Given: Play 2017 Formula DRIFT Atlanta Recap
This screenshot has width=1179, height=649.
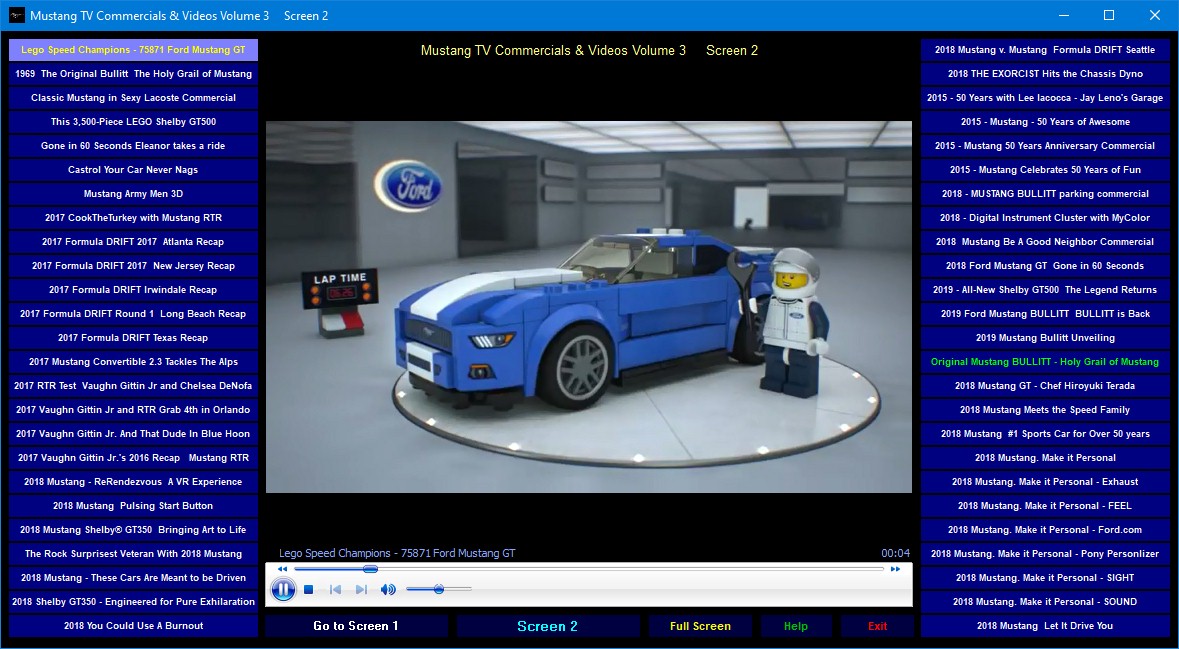Looking at the screenshot, I should [x=133, y=242].
